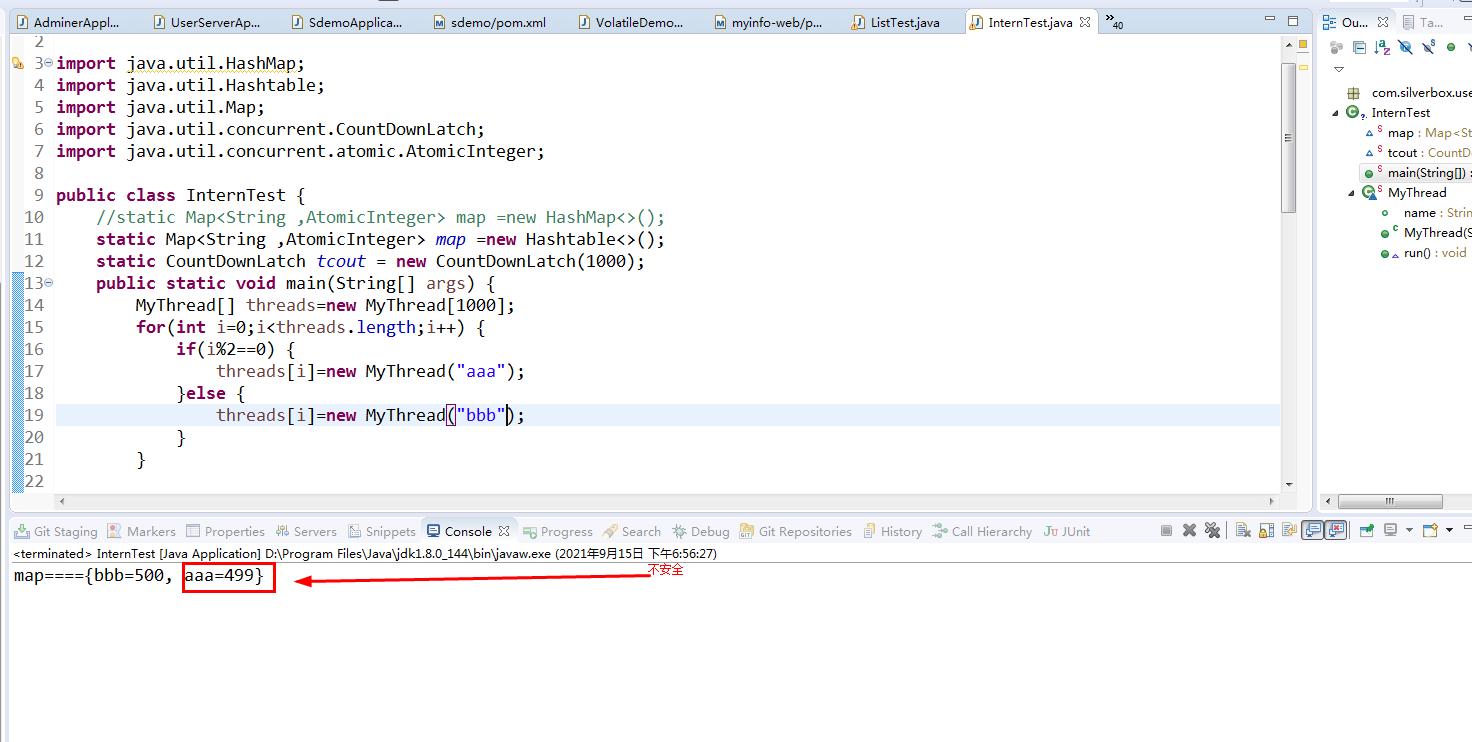
Task: Toggle Word Wrap in the Console
Action: click(x=1289, y=531)
